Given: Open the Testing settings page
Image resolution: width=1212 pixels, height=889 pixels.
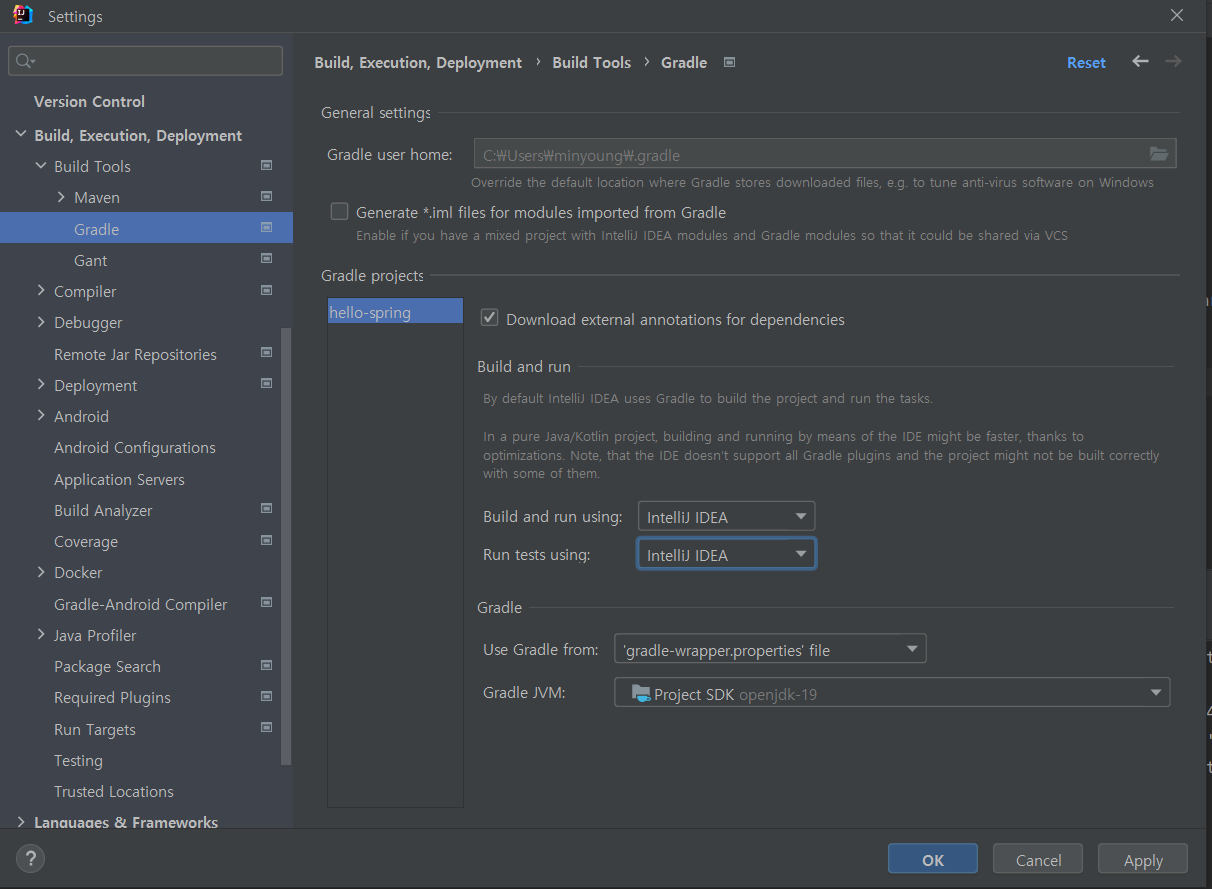Looking at the screenshot, I should [x=78, y=760].
